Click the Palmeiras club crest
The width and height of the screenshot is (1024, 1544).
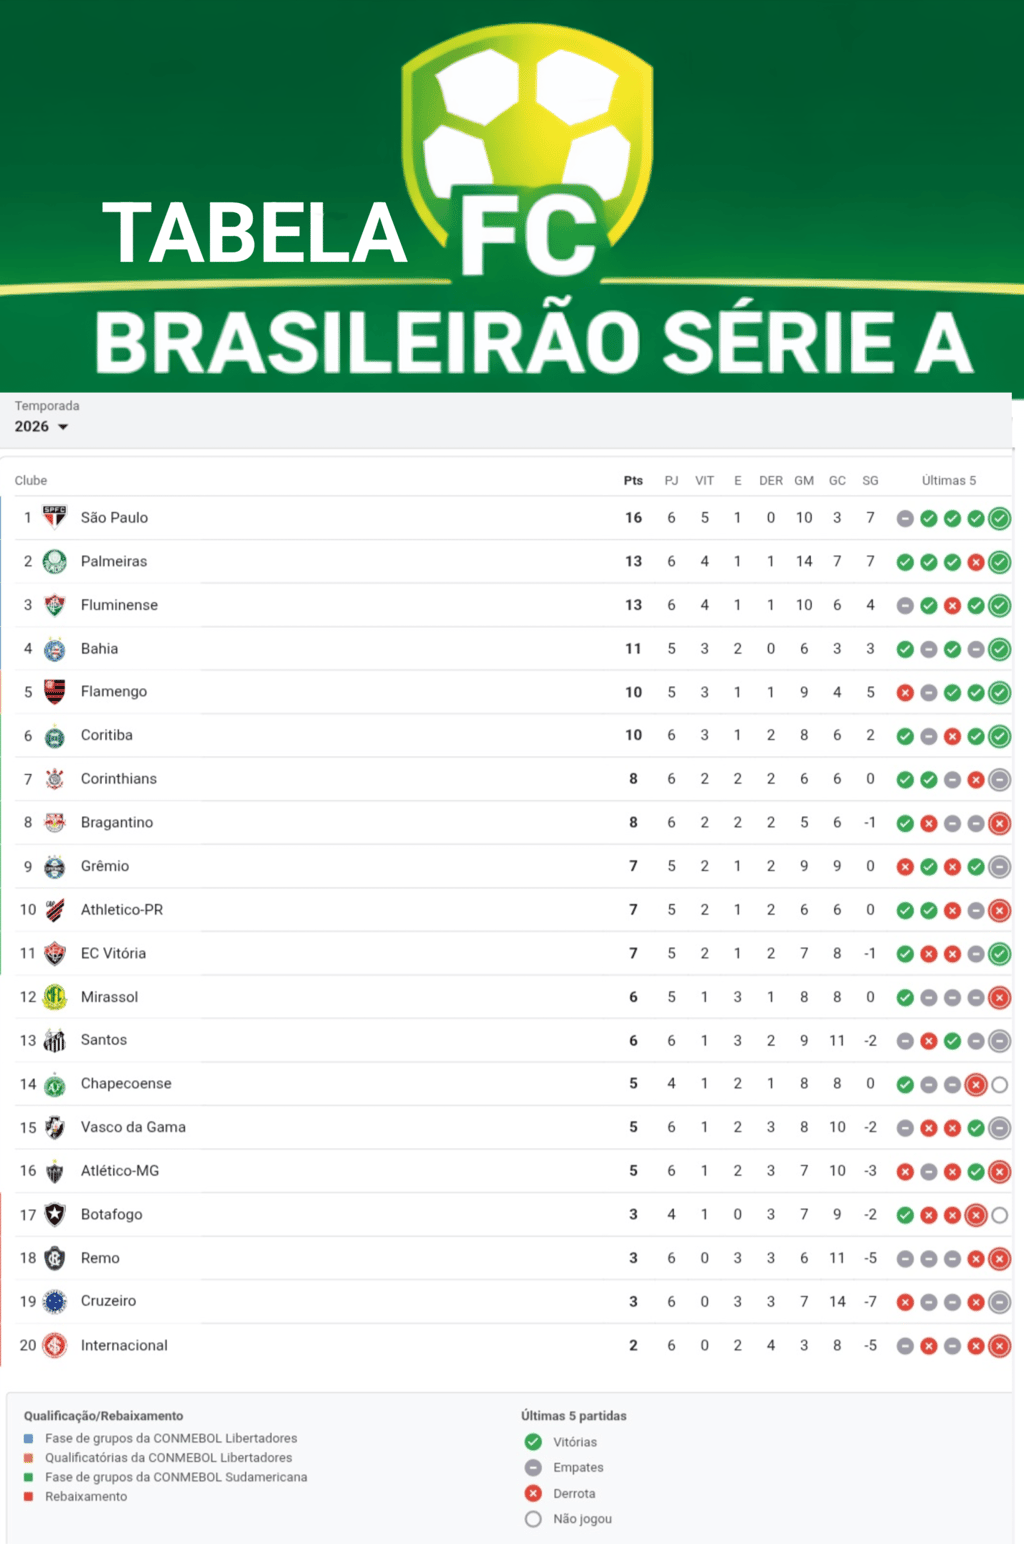point(55,561)
